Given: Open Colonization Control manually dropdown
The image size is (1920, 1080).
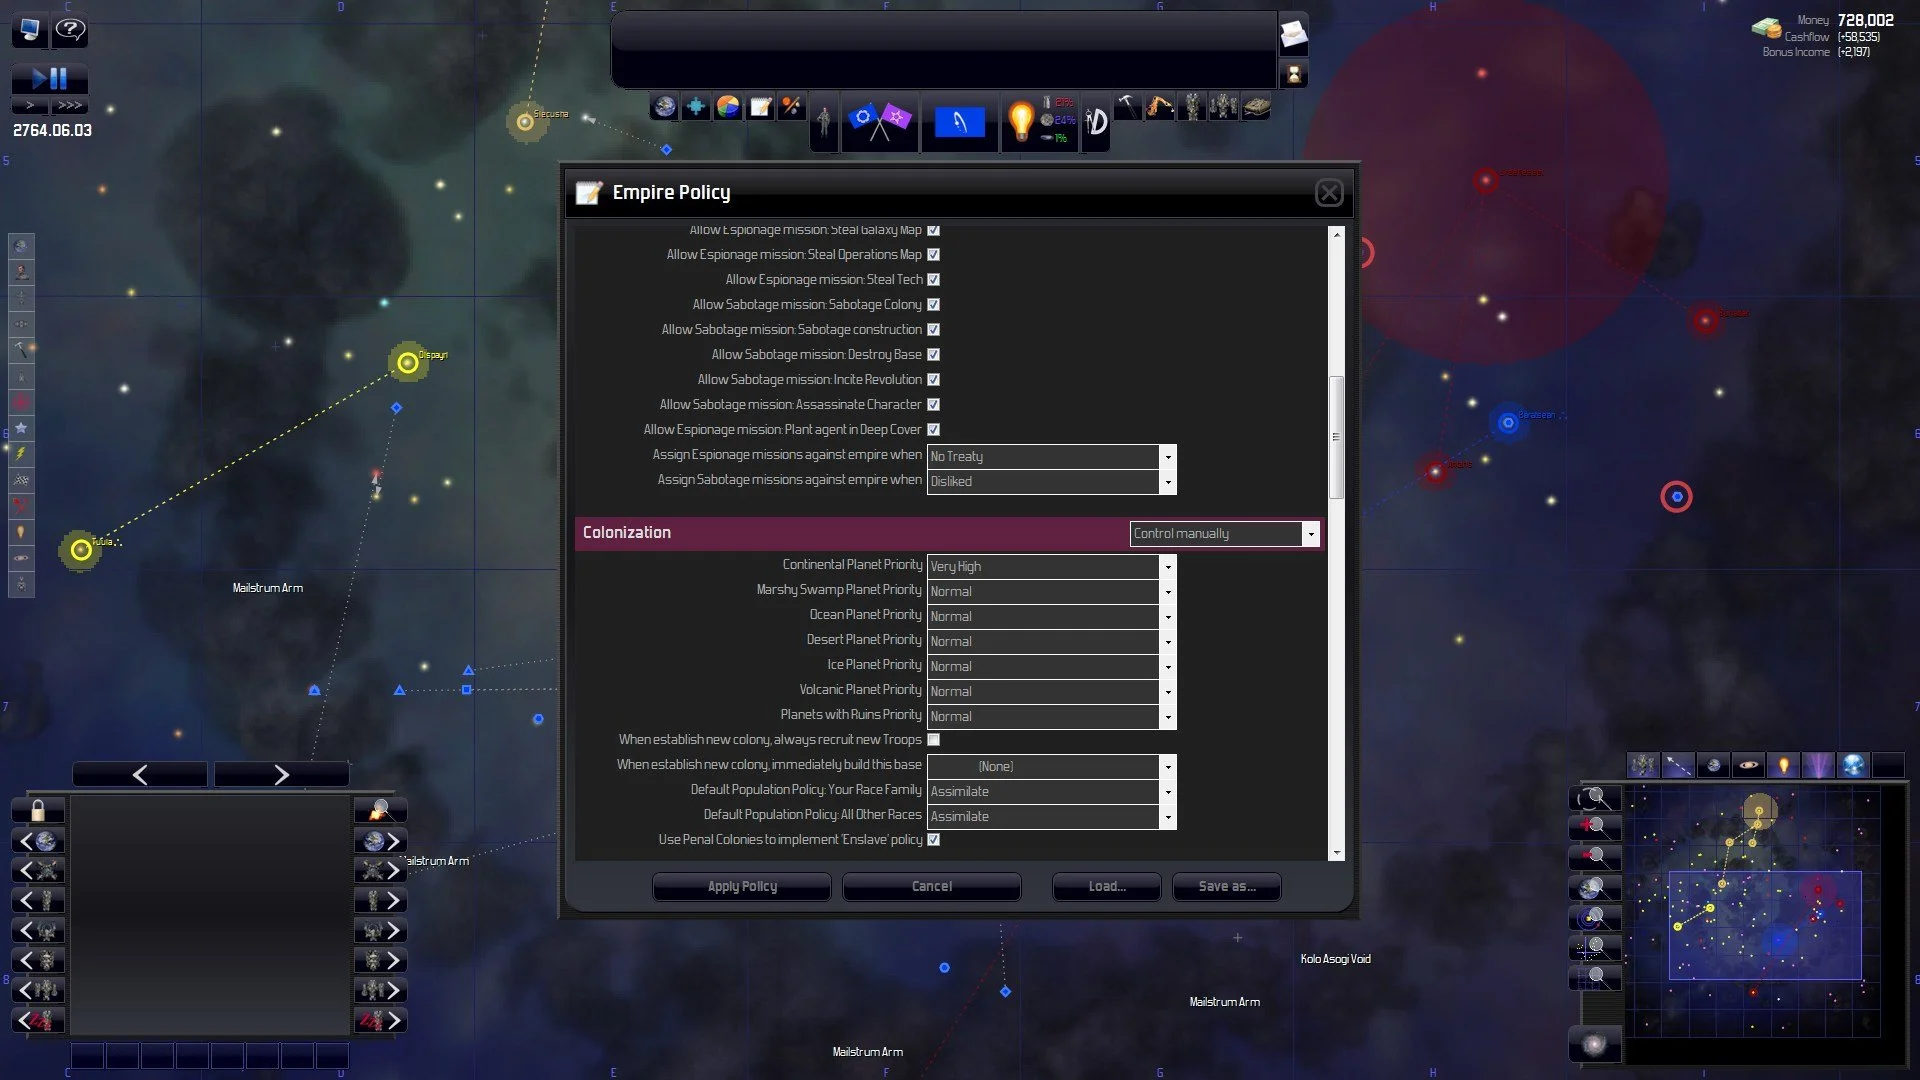Looking at the screenshot, I should (1224, 534).
